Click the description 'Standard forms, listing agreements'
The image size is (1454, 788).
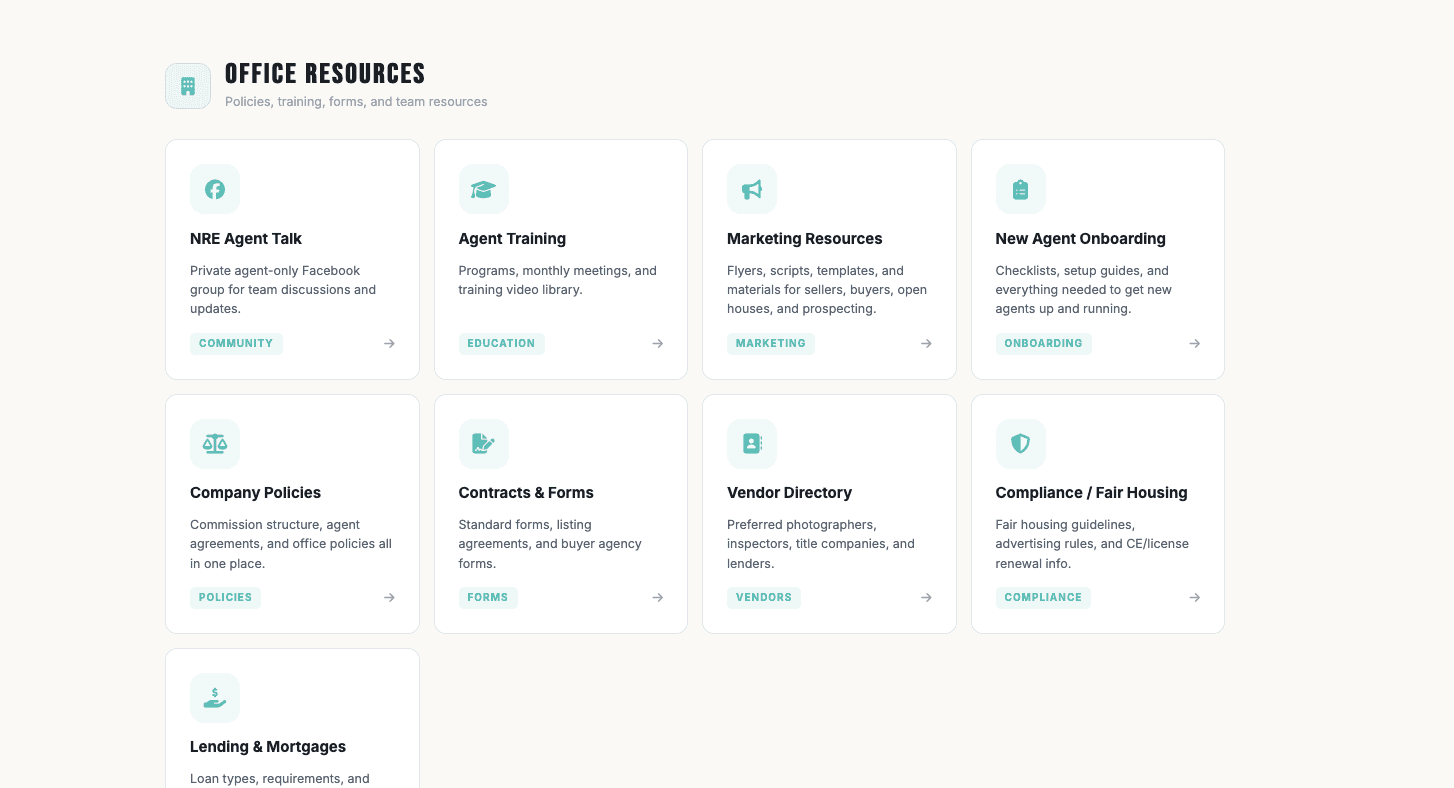tap(550, 544)
